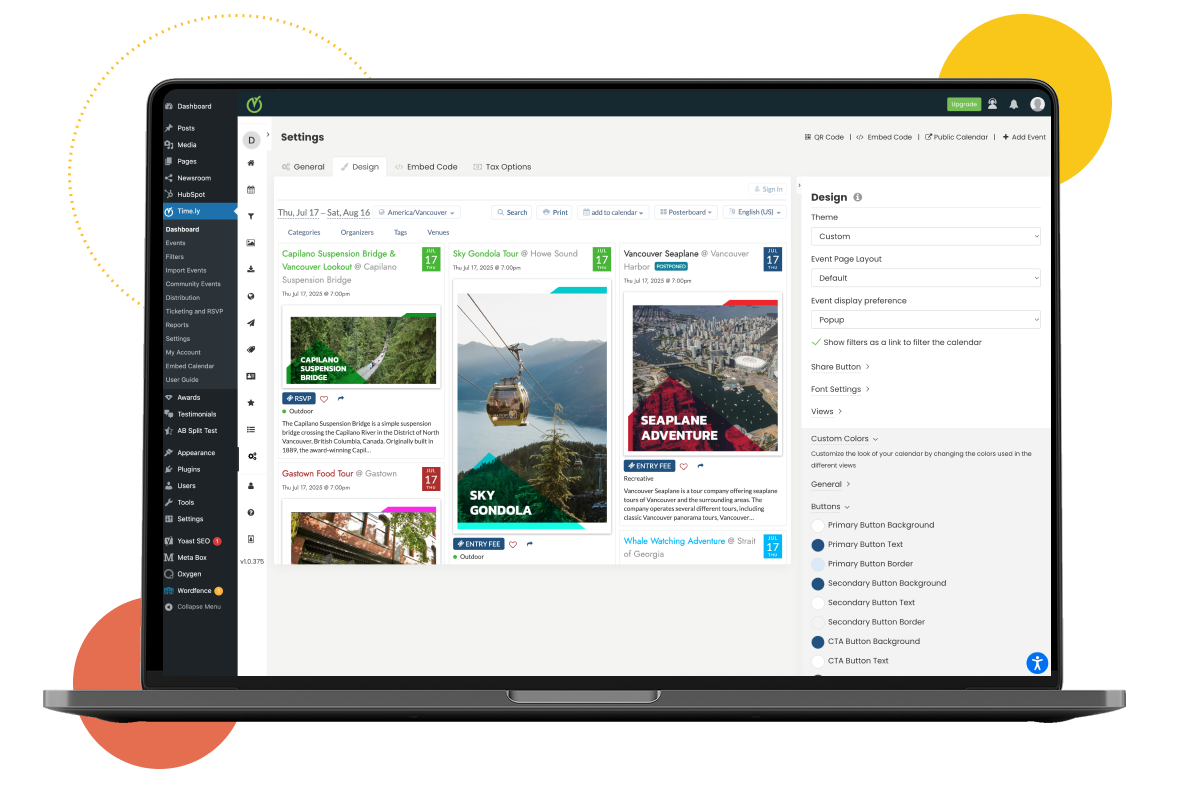Open the globe icon in Timely sidebar
Viewport: 1200px width, 786px height.
[251, 296]
